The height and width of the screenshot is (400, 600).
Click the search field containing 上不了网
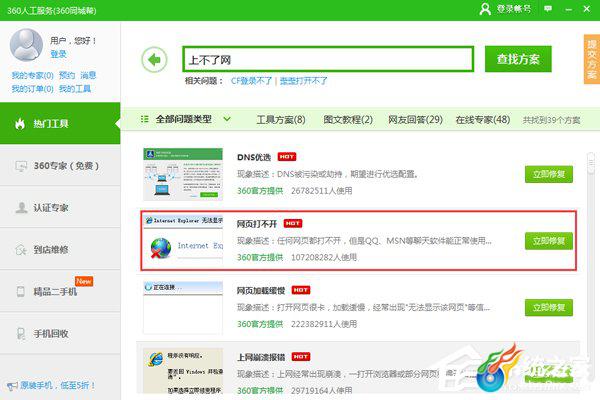(328, 59)
